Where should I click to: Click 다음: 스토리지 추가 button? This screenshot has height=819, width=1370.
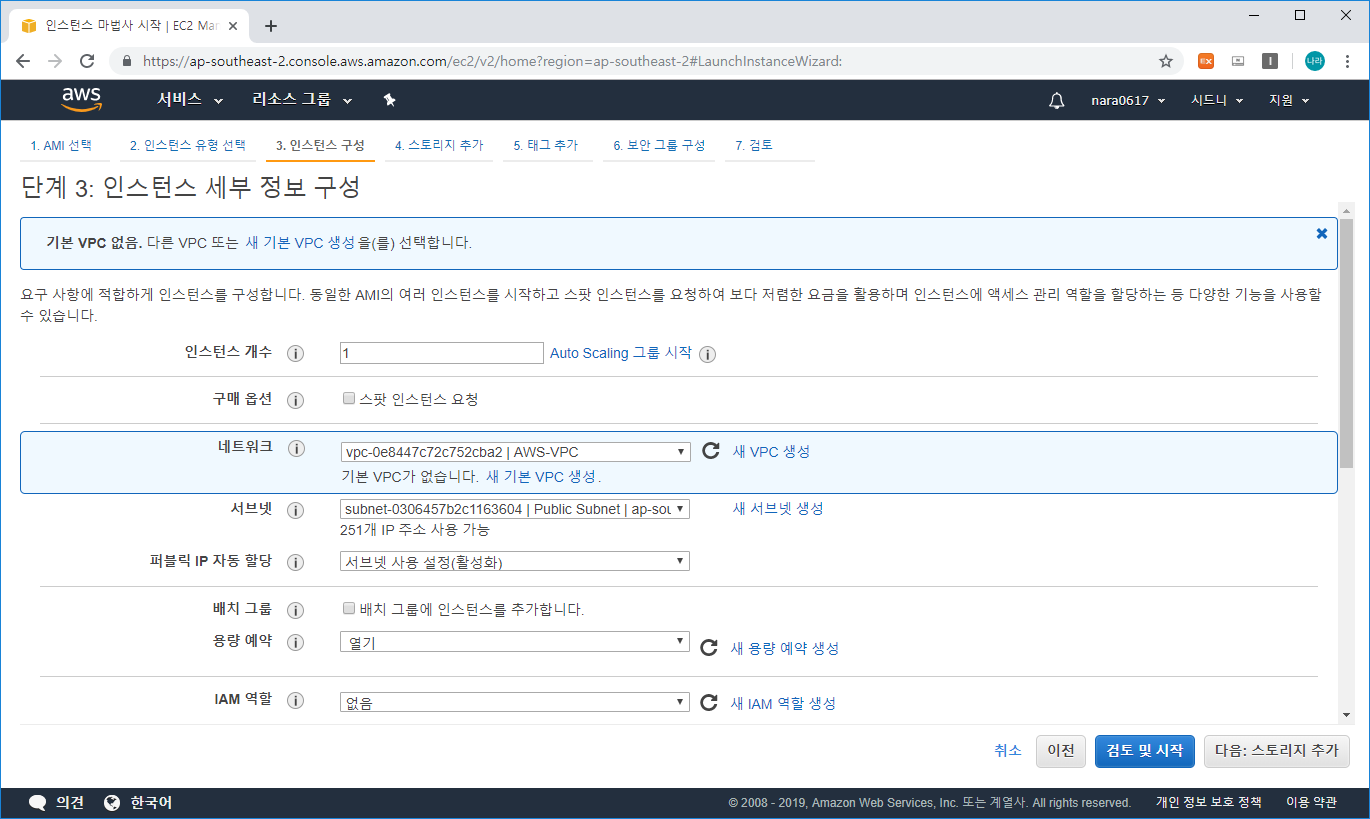[x=1276, y=751]
